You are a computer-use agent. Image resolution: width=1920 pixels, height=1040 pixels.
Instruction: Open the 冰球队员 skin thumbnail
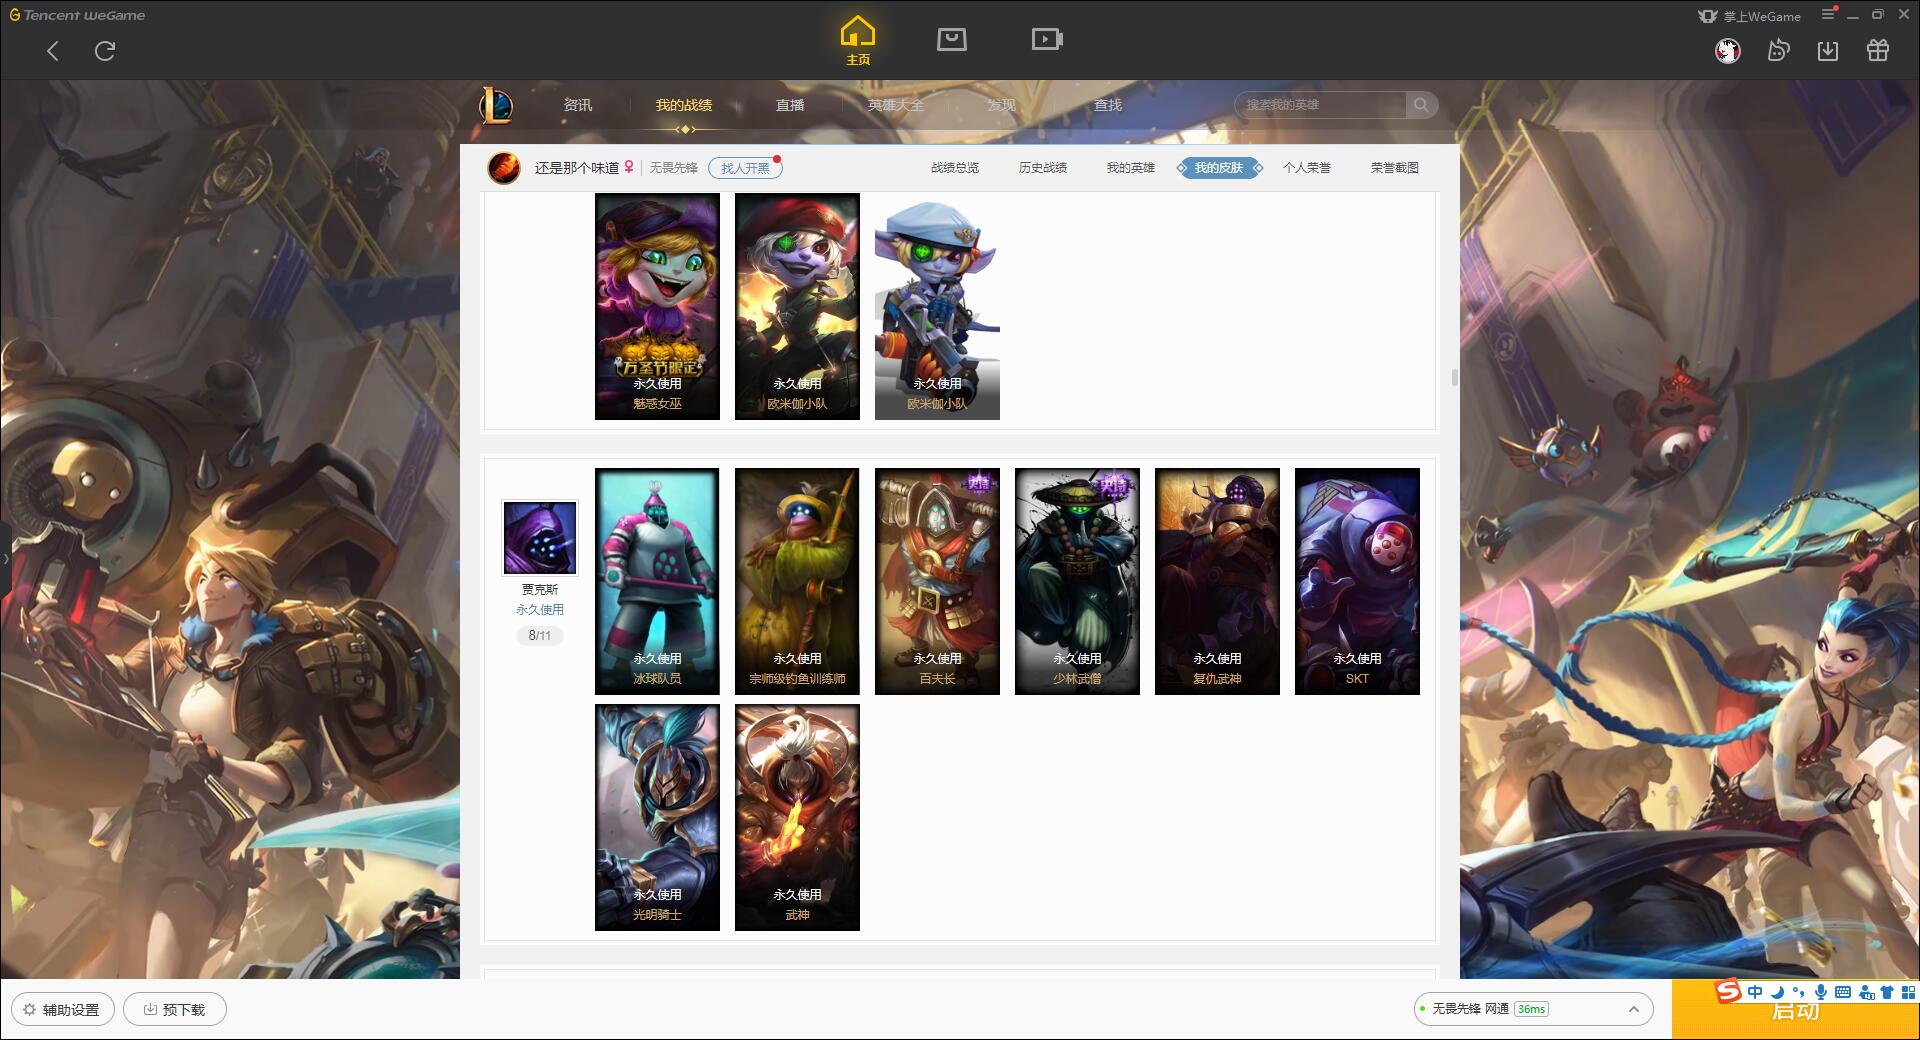pyautogui.click(x=657, y=581)
